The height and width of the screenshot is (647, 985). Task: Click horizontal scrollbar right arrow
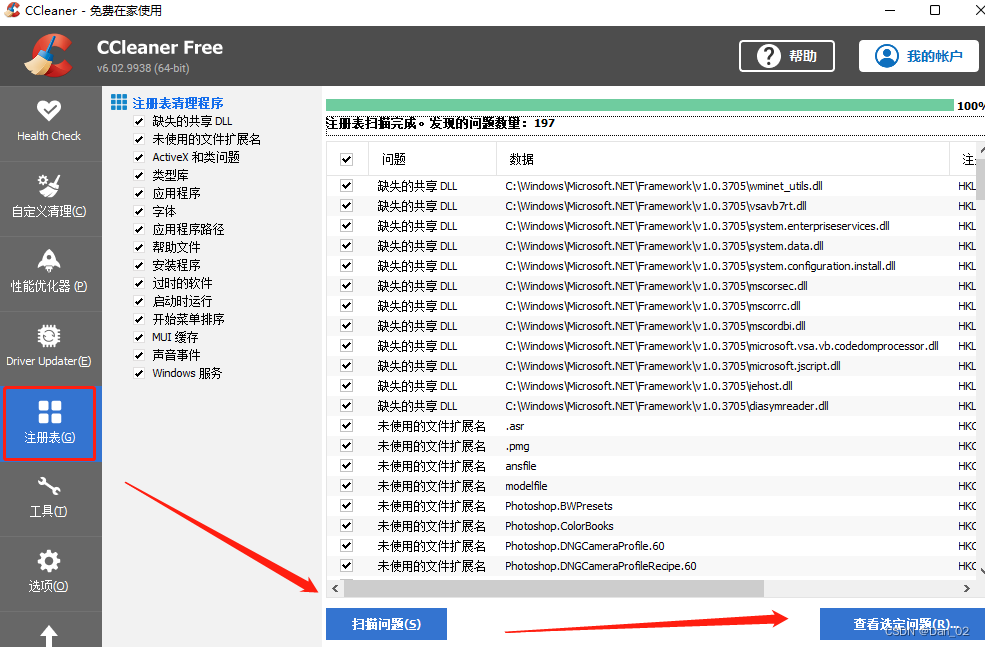(967, 589)
